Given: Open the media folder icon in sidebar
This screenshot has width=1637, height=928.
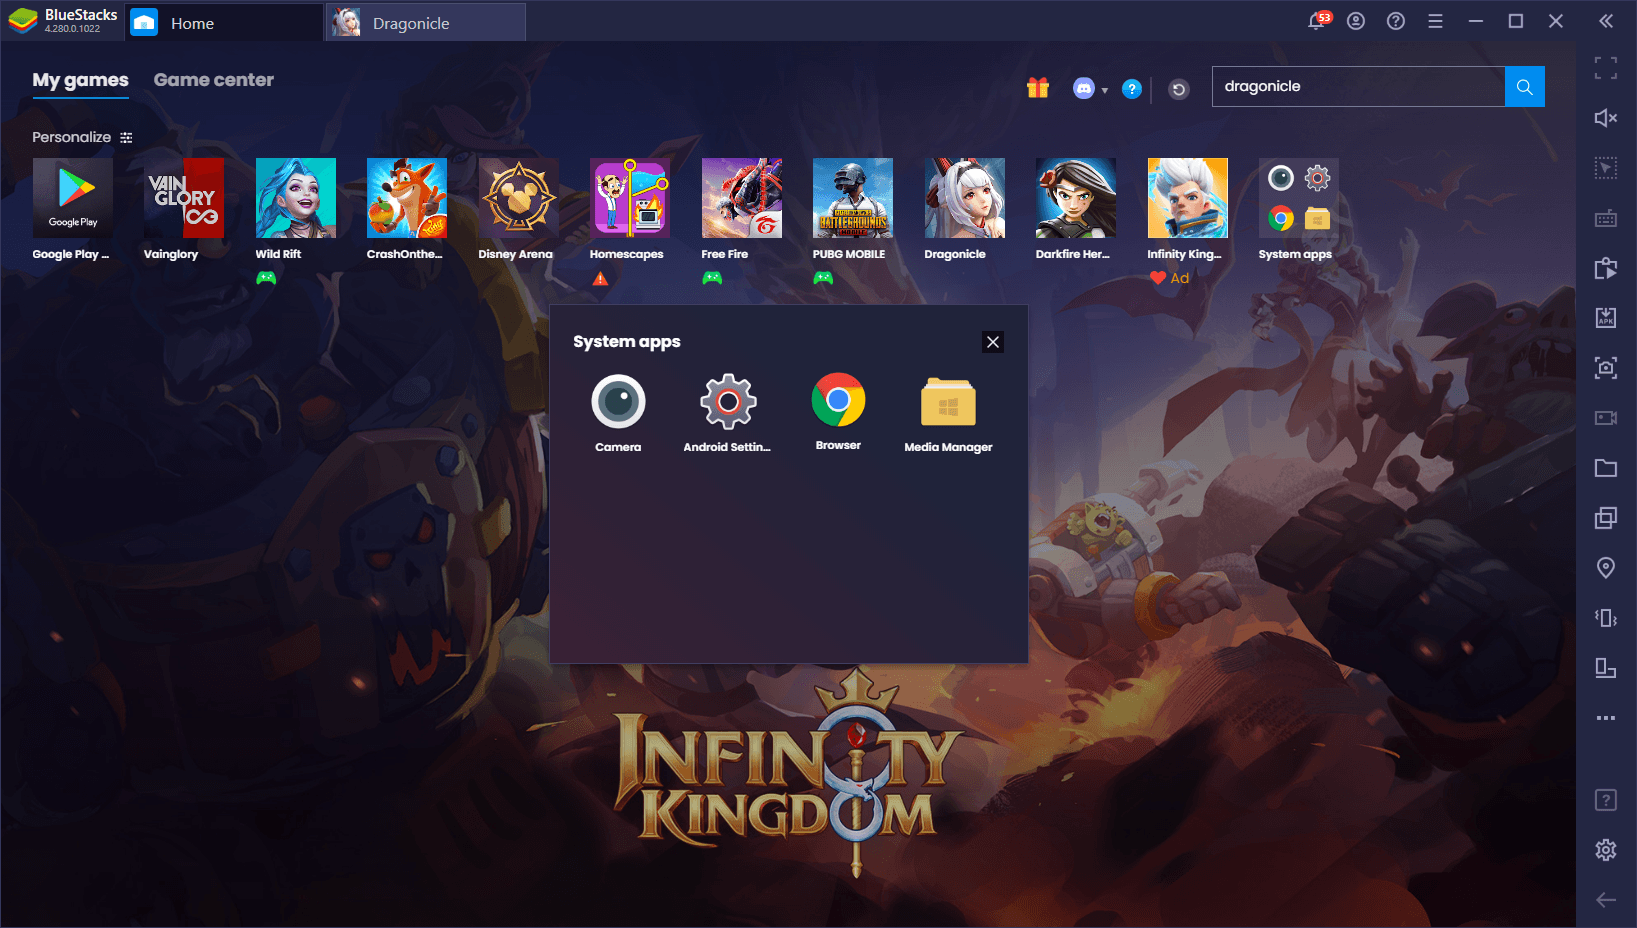Looking at the screenshot, I should click(x=1606, y=468).
